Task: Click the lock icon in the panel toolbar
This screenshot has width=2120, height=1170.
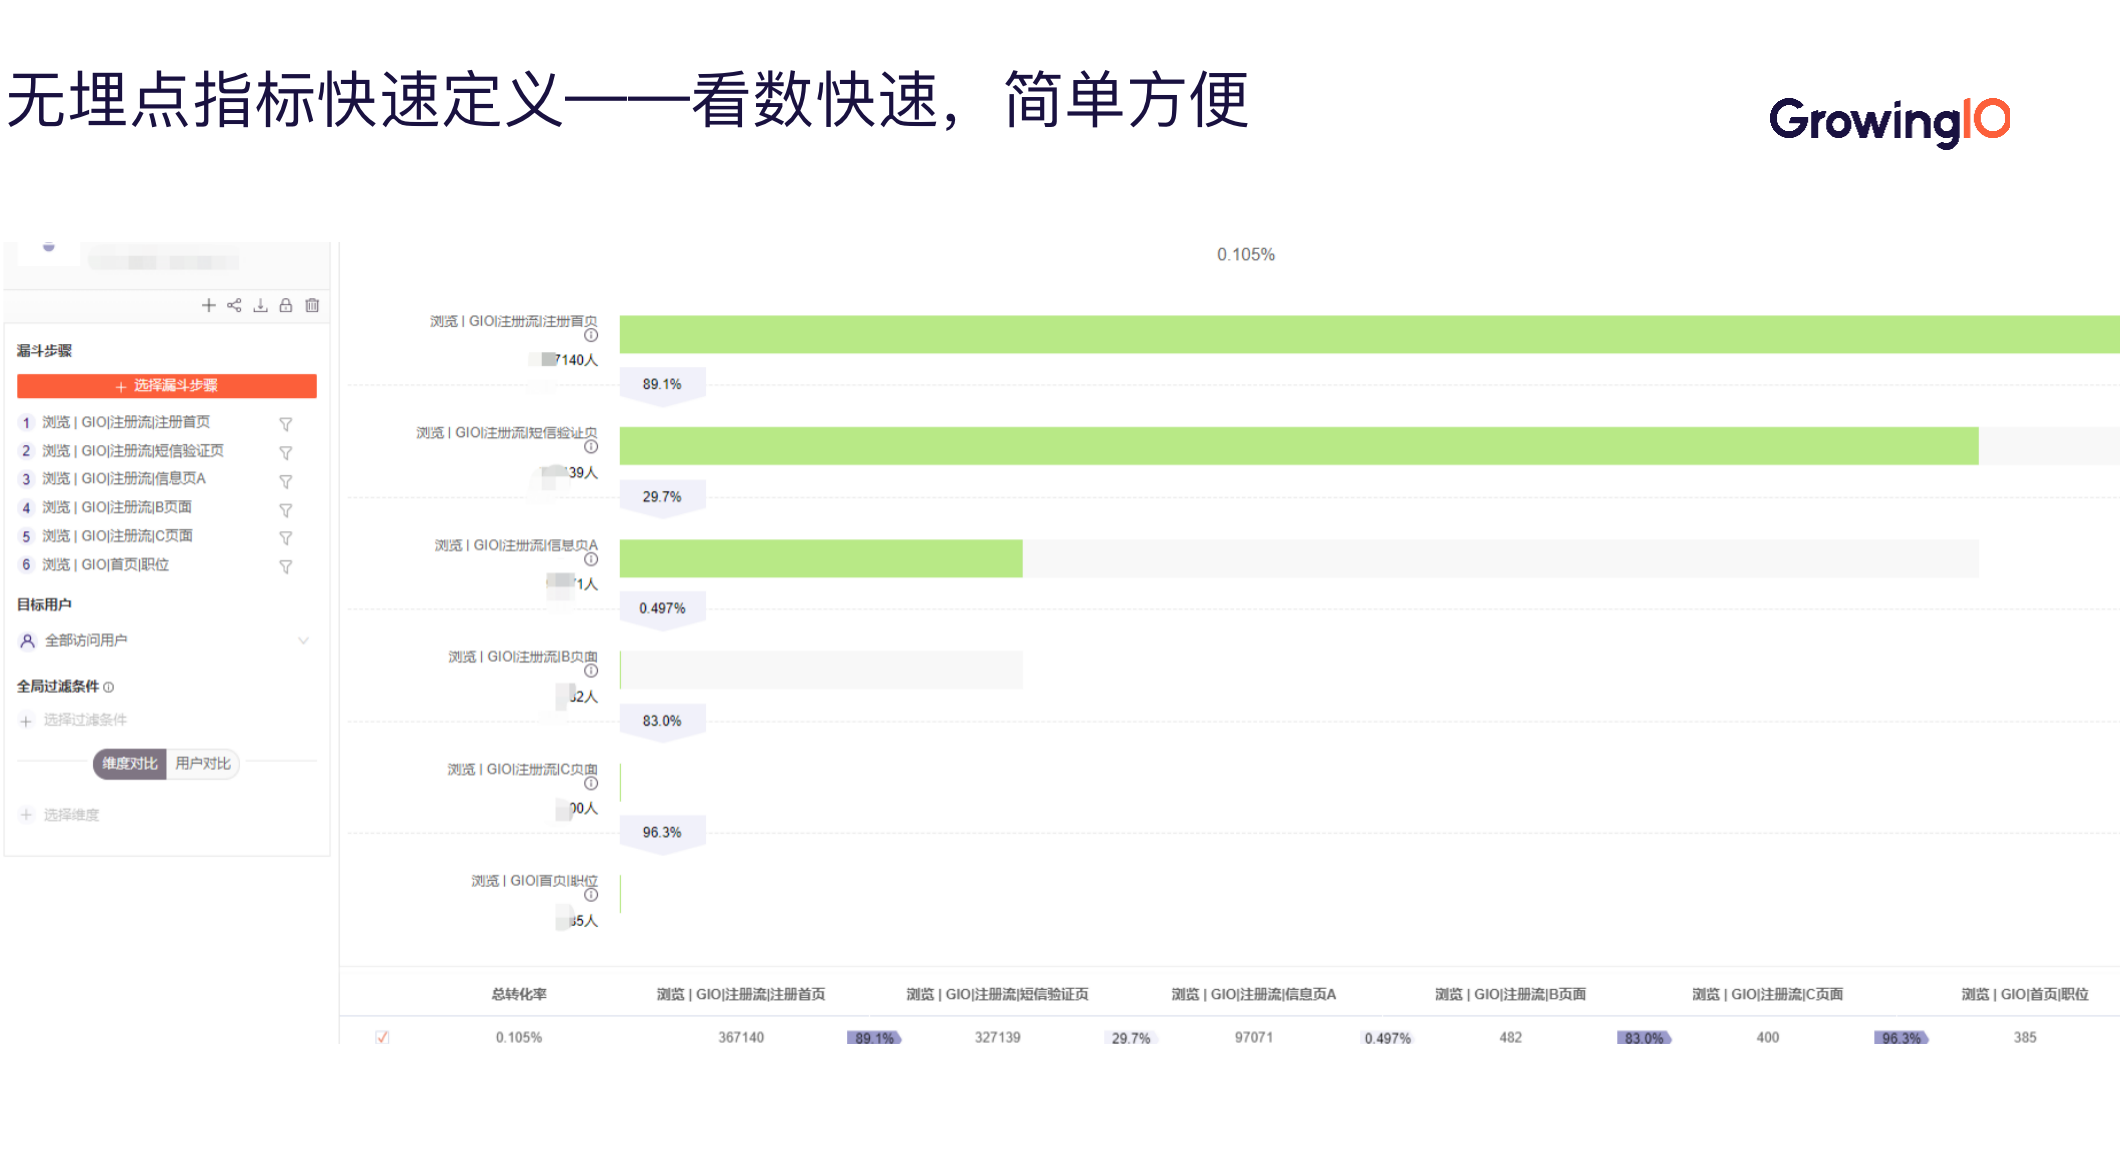Action: (x=286, y=306)
